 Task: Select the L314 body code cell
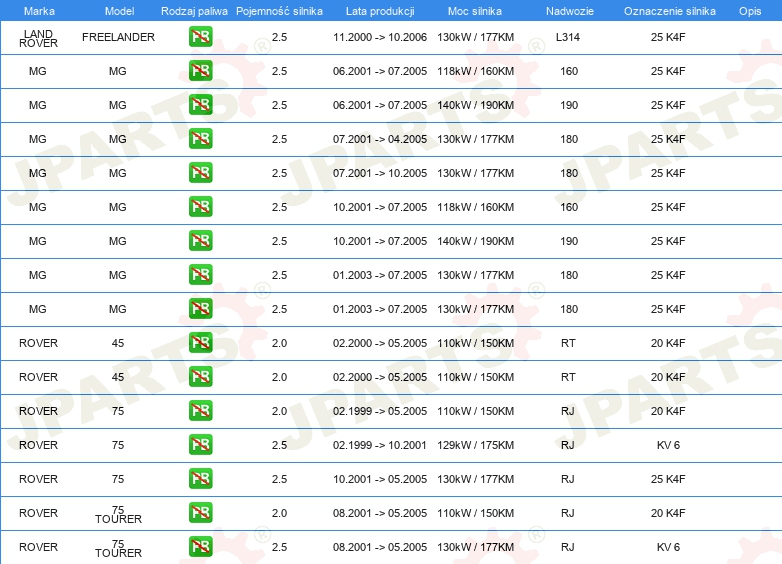tap(568, 37)
